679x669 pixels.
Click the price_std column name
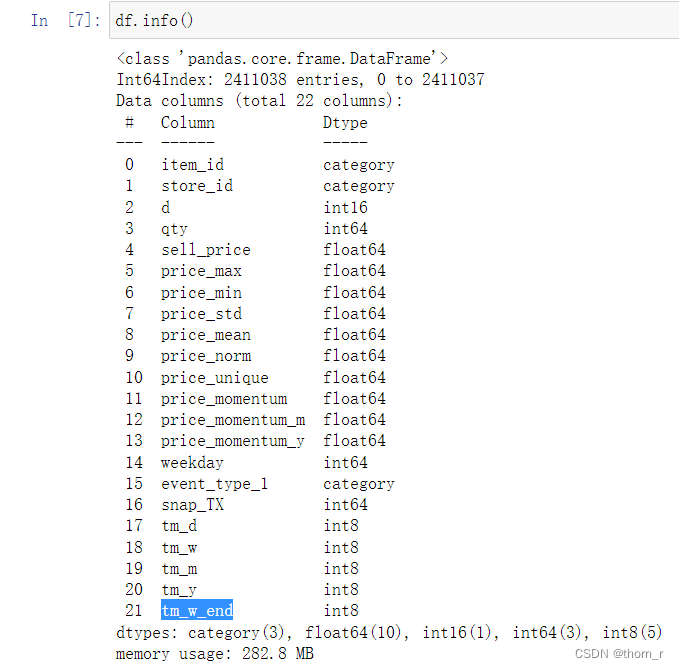click(x=201, y=314)
